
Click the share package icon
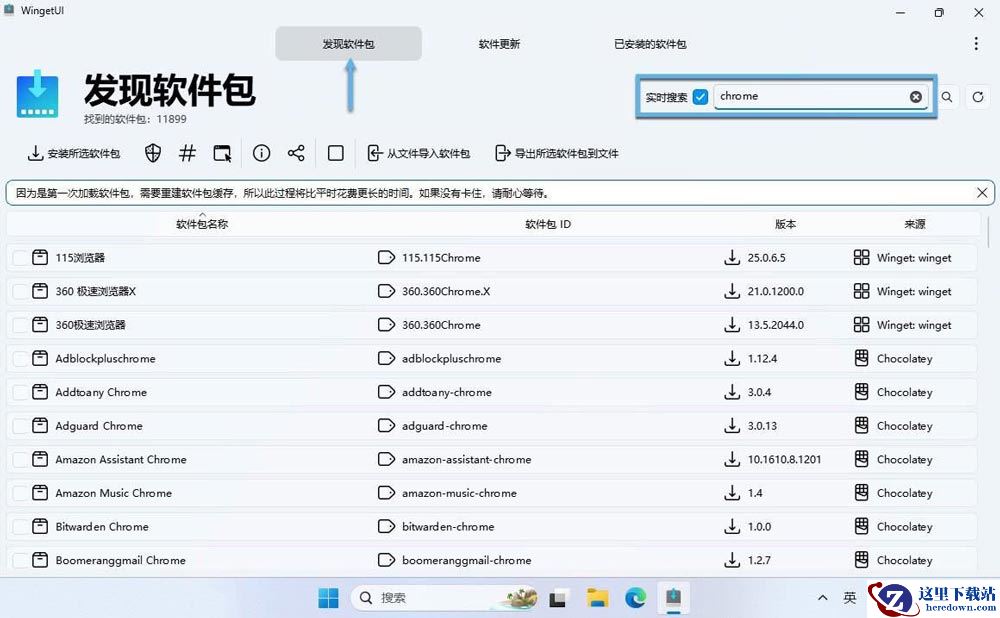coord(296,153)
